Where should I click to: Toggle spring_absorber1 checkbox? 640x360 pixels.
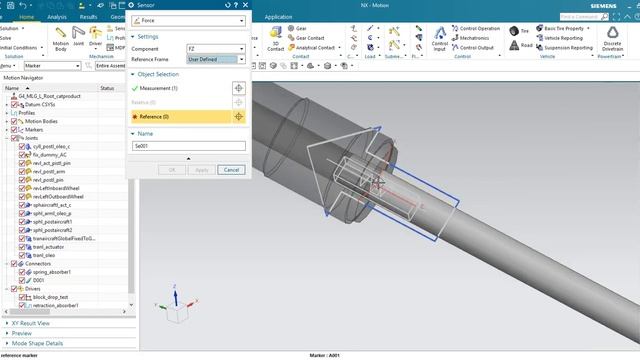tap(22, 272)
